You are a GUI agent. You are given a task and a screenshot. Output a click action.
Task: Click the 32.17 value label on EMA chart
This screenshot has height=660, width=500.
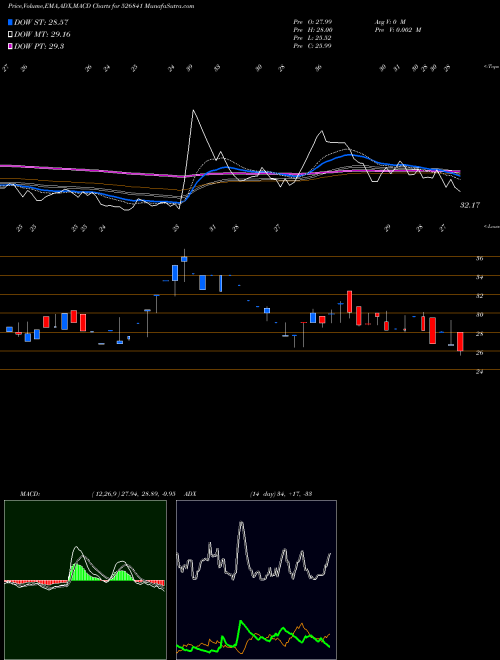470,205
